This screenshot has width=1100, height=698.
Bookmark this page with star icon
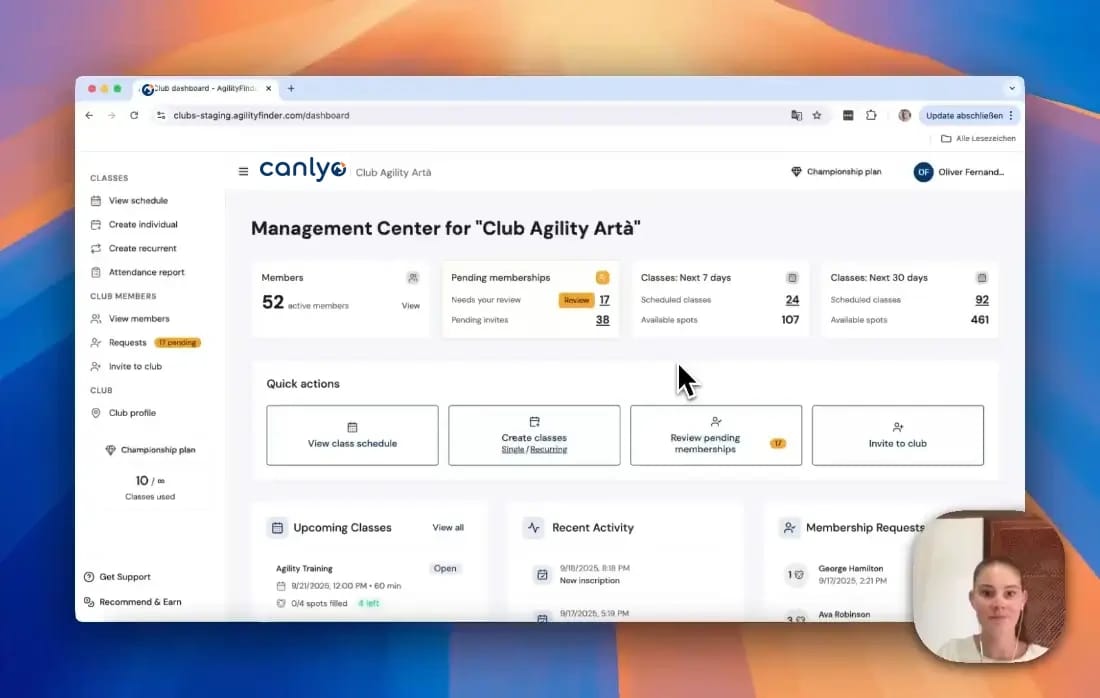point(817,116)
